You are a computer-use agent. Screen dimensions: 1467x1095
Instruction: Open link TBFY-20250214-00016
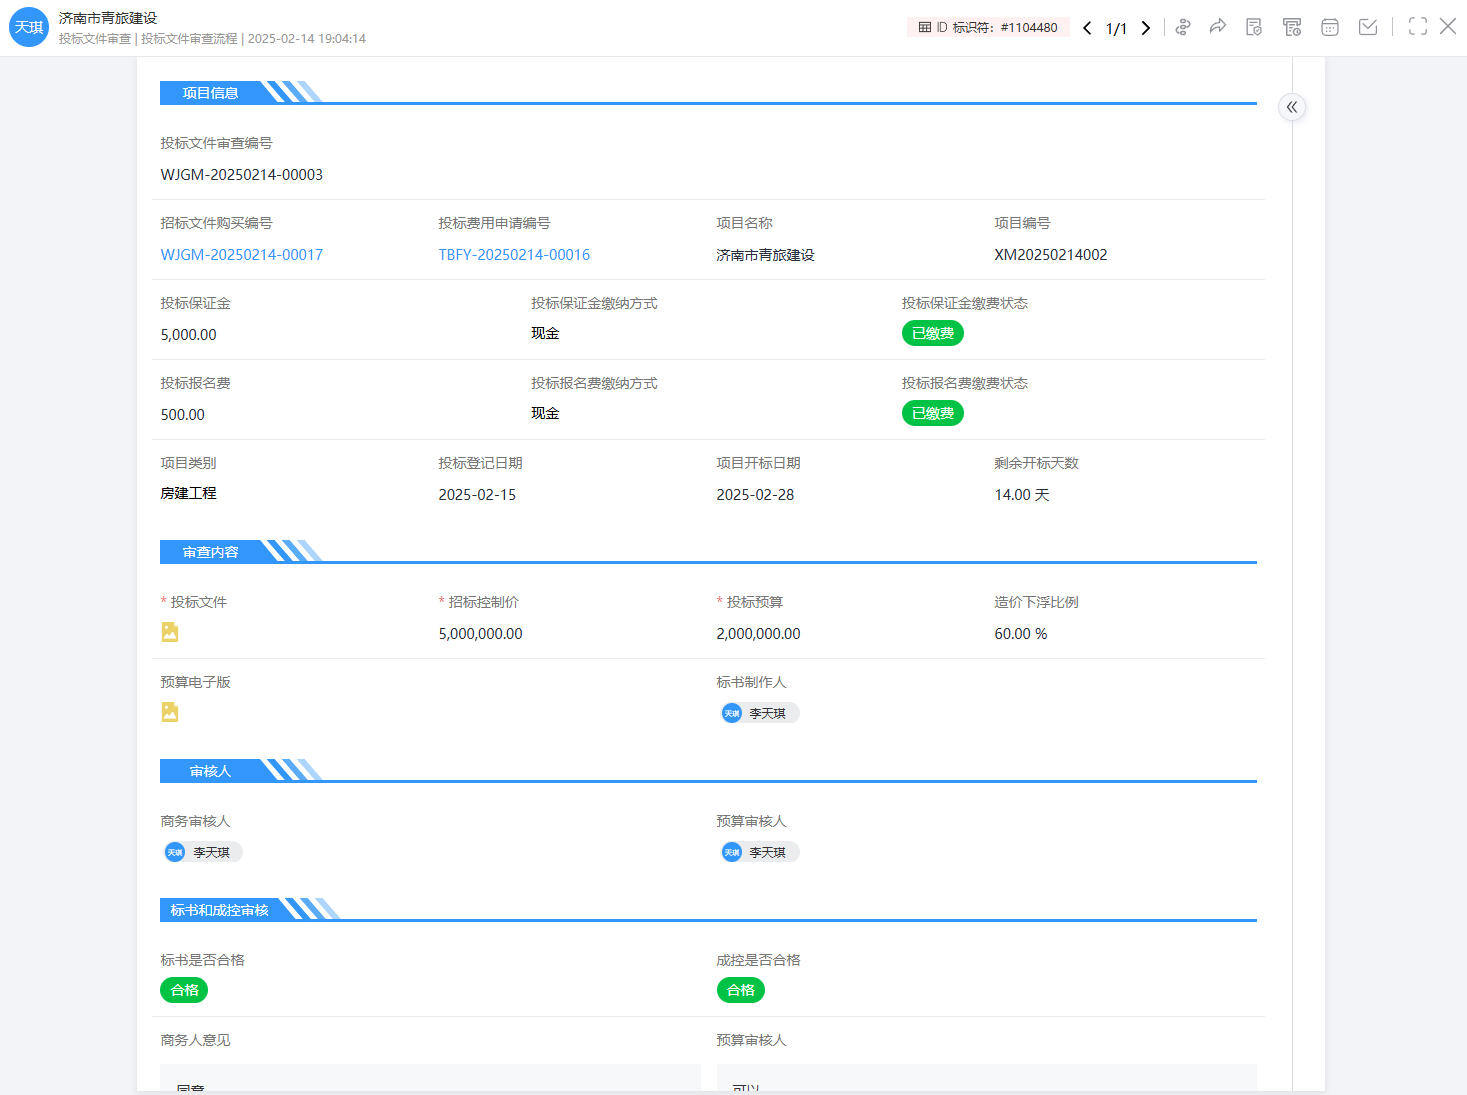click(514, 255)
